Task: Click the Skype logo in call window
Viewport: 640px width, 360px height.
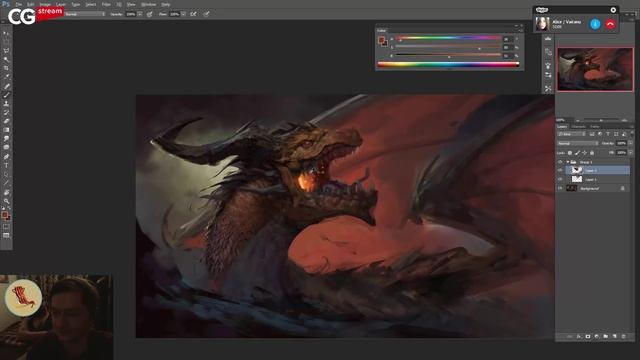Action: click(542, 10)
